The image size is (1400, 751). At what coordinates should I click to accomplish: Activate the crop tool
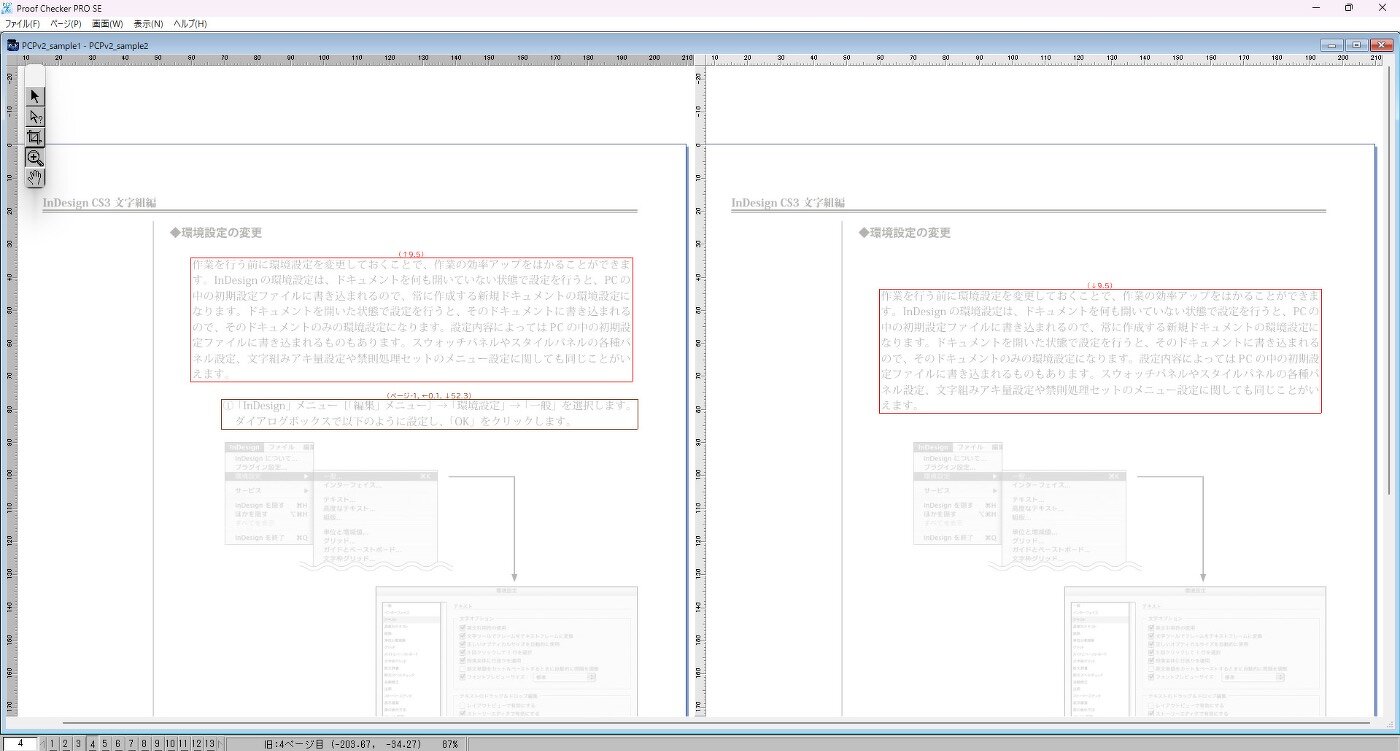[35, 137]
